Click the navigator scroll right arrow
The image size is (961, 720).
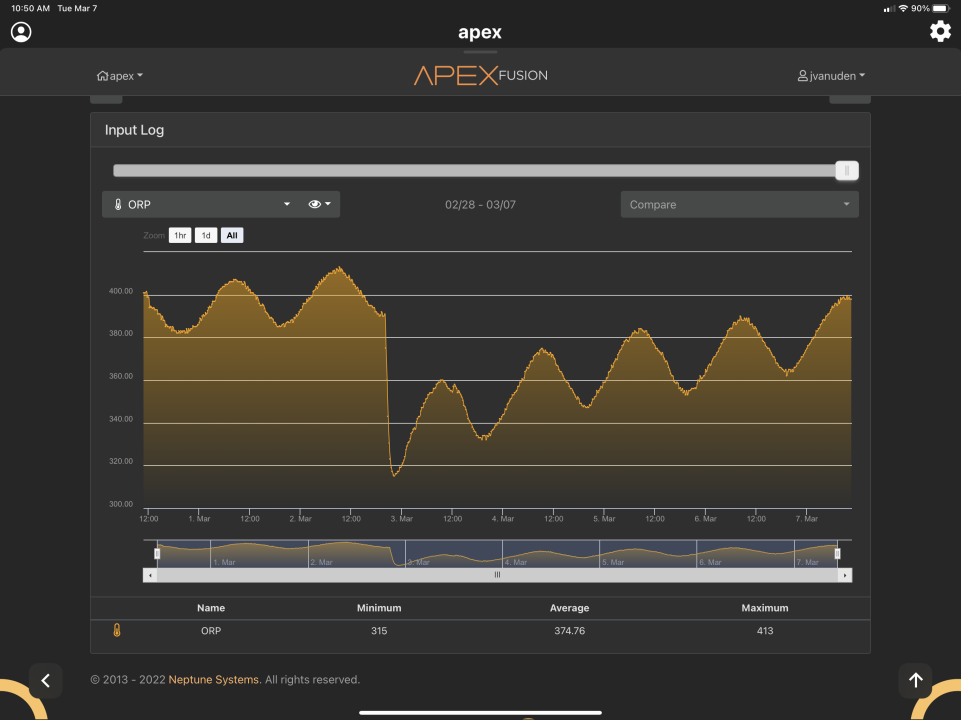pyautogui.click(x=846, y=575)
